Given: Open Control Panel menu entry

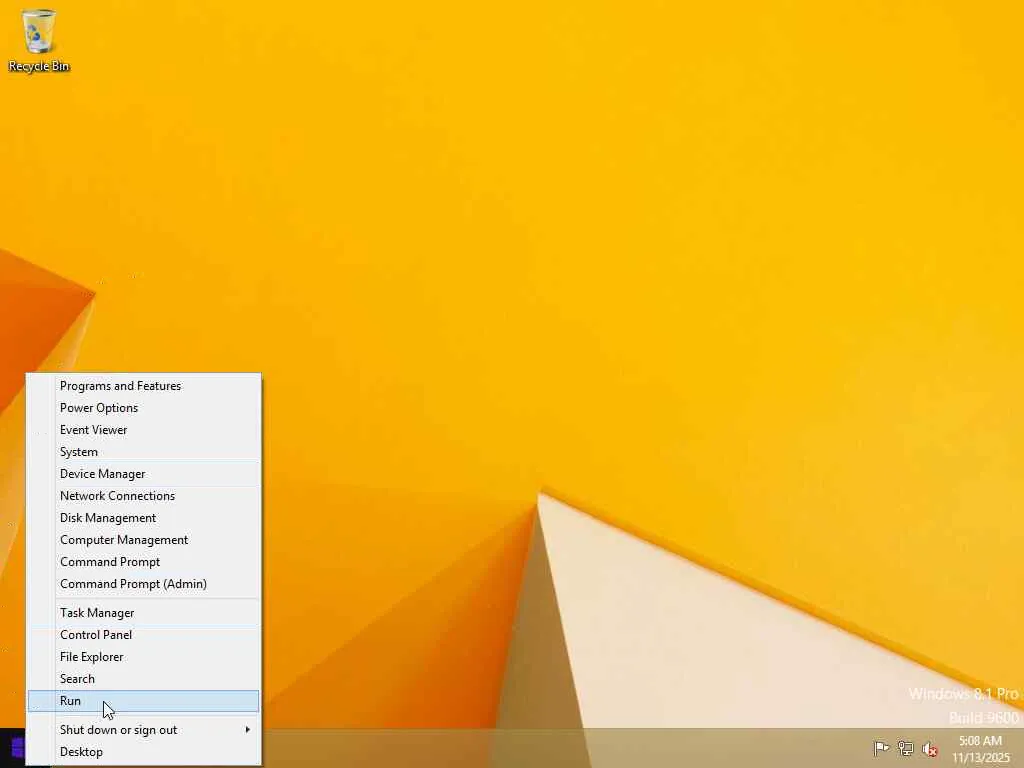Looking at the screenshot, I should (143, 635).
